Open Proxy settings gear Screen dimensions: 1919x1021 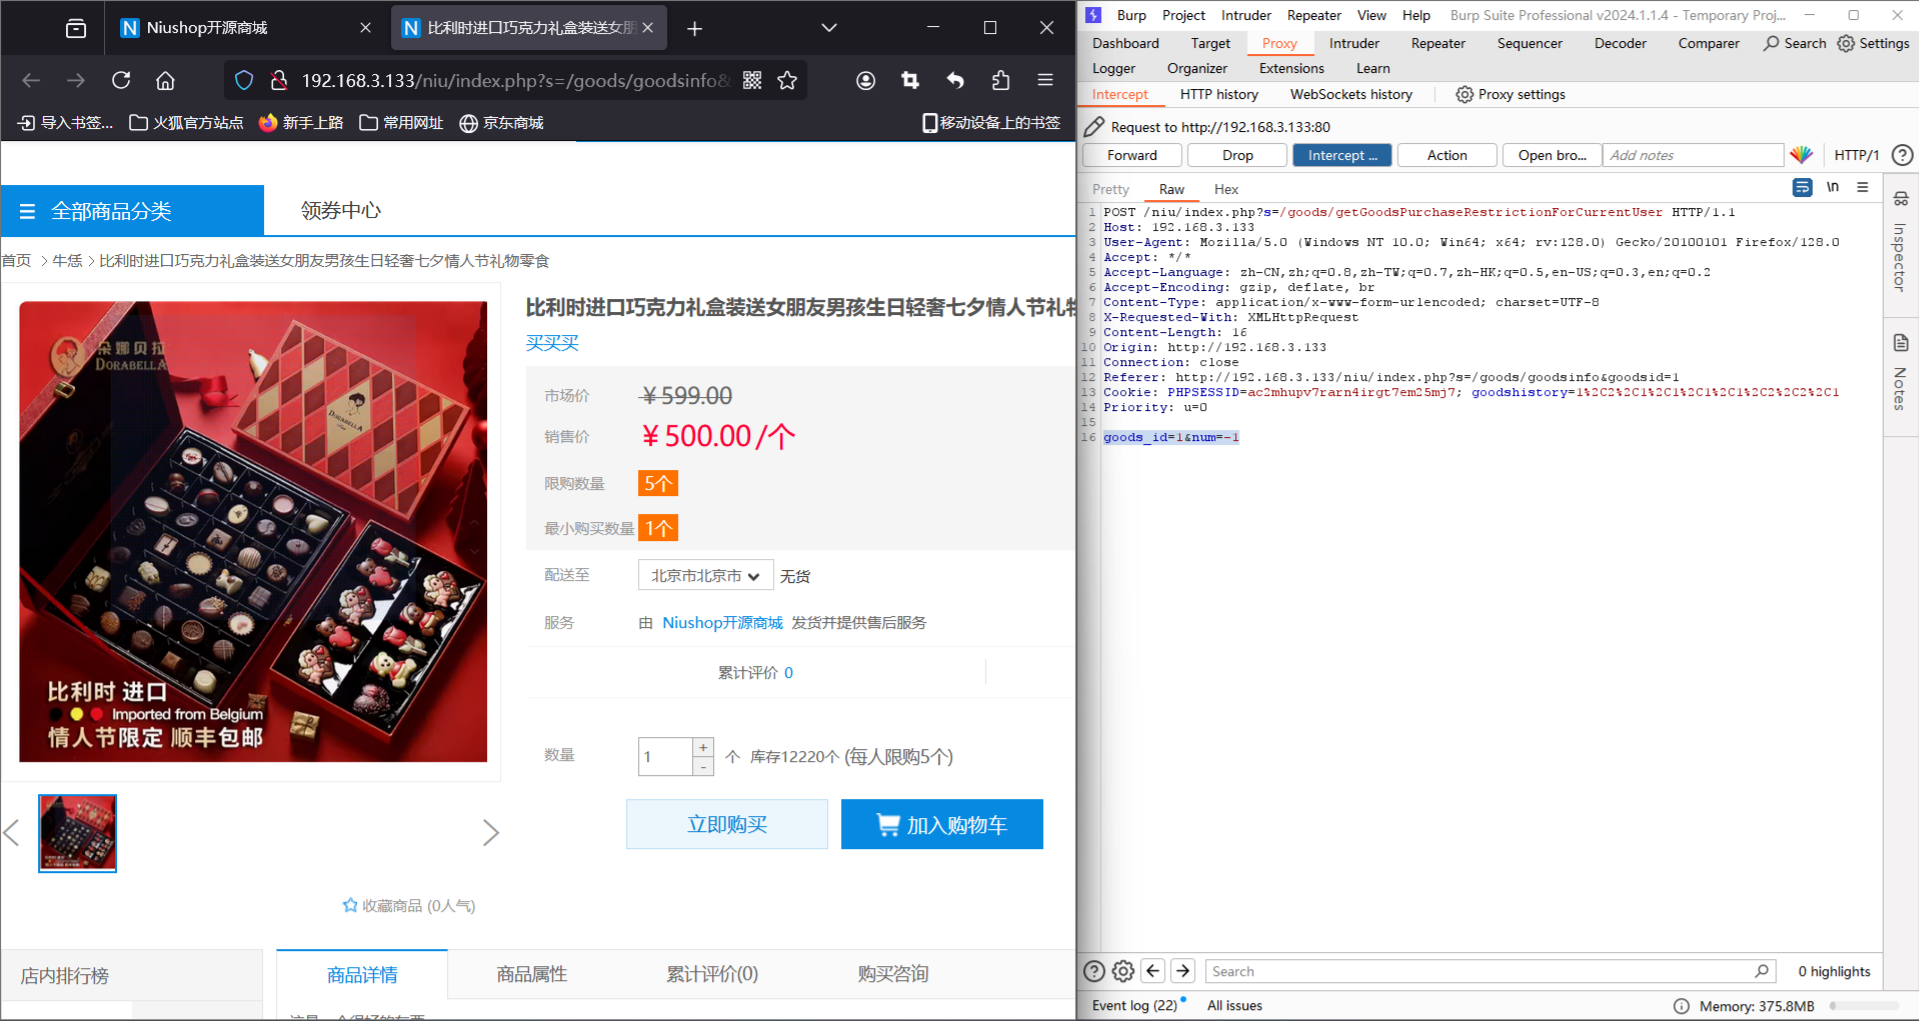(1510, 94)
